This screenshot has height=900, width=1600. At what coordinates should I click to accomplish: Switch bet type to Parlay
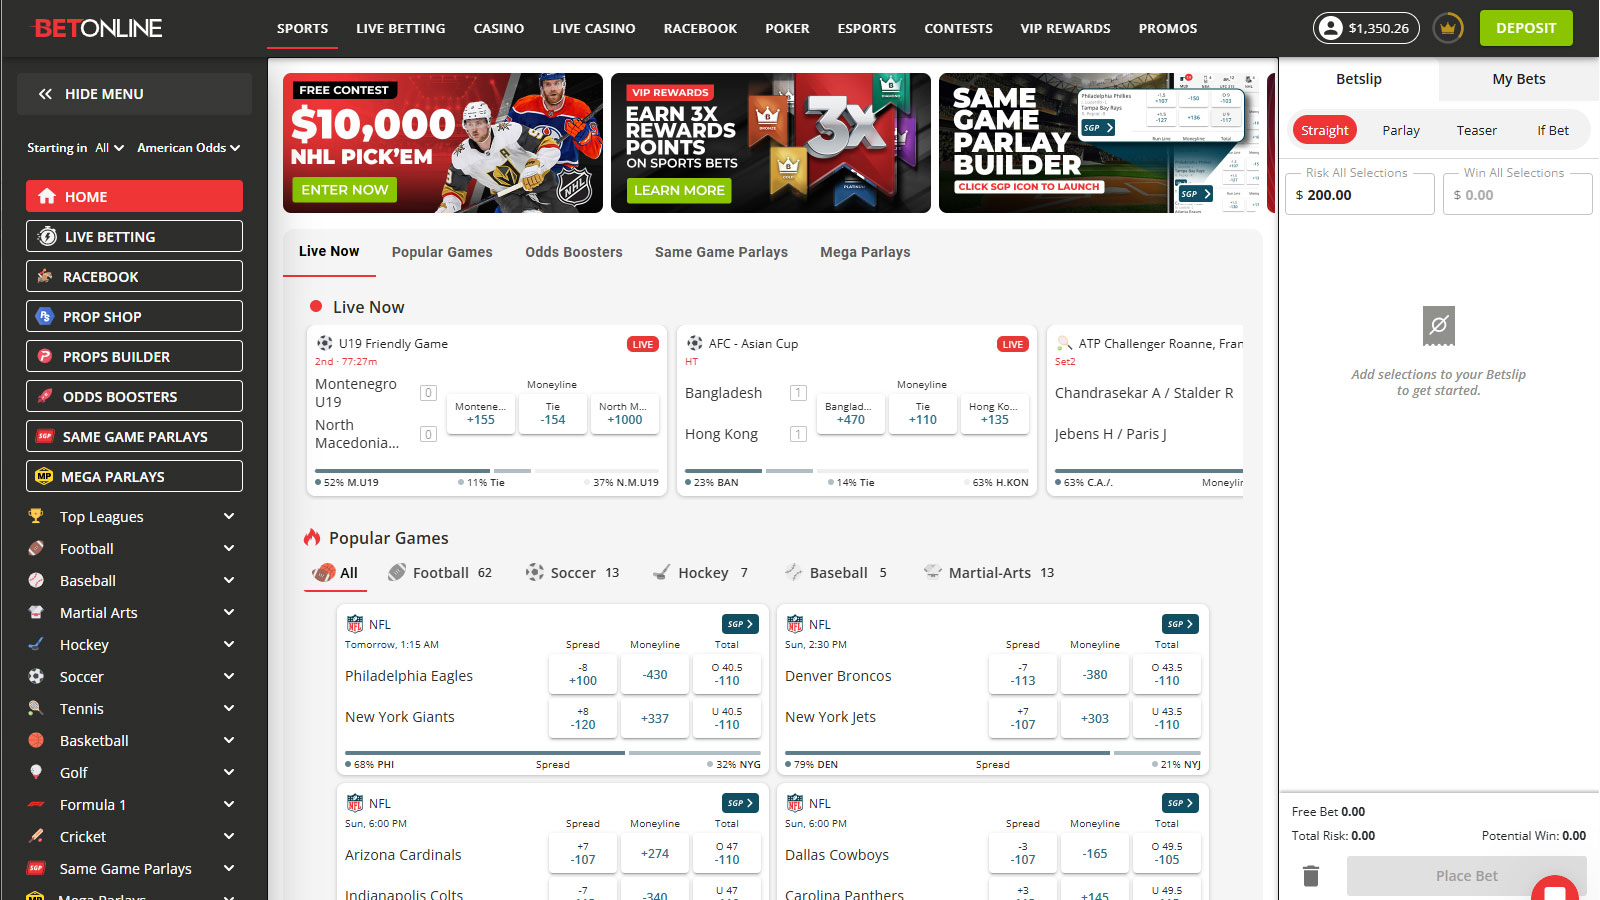coord(1400,130)
